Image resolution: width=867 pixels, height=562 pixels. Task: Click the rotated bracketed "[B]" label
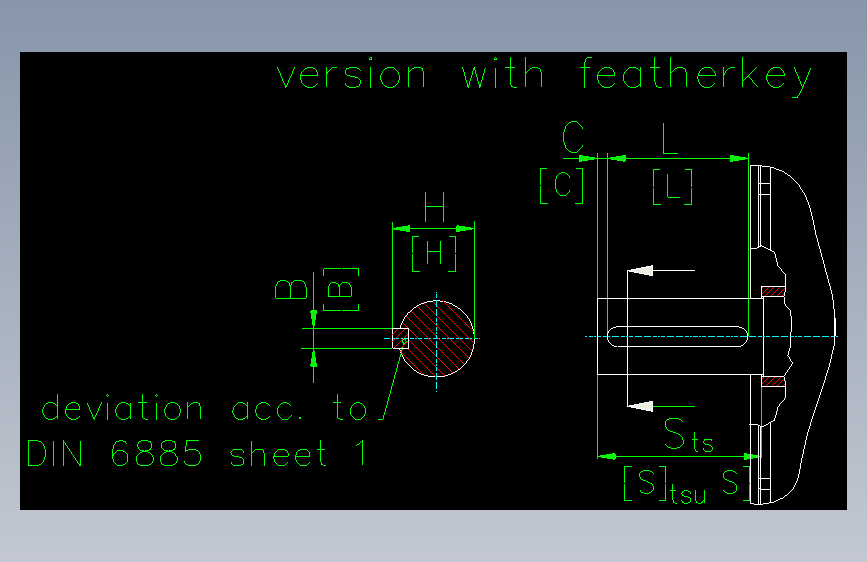[x=341, y=289]
